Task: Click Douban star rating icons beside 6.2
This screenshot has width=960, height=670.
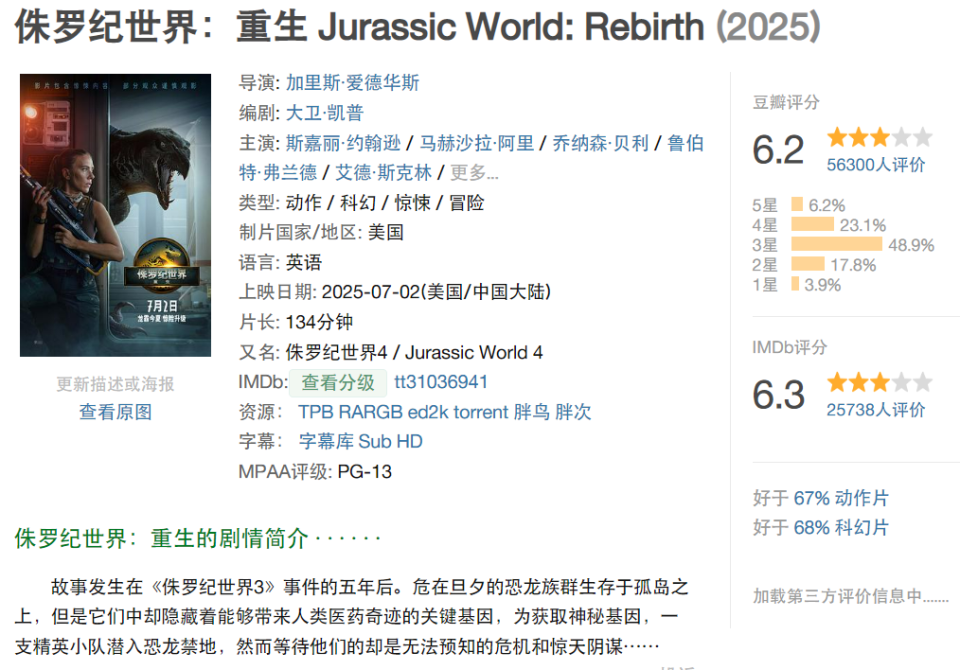Action: 879,137
